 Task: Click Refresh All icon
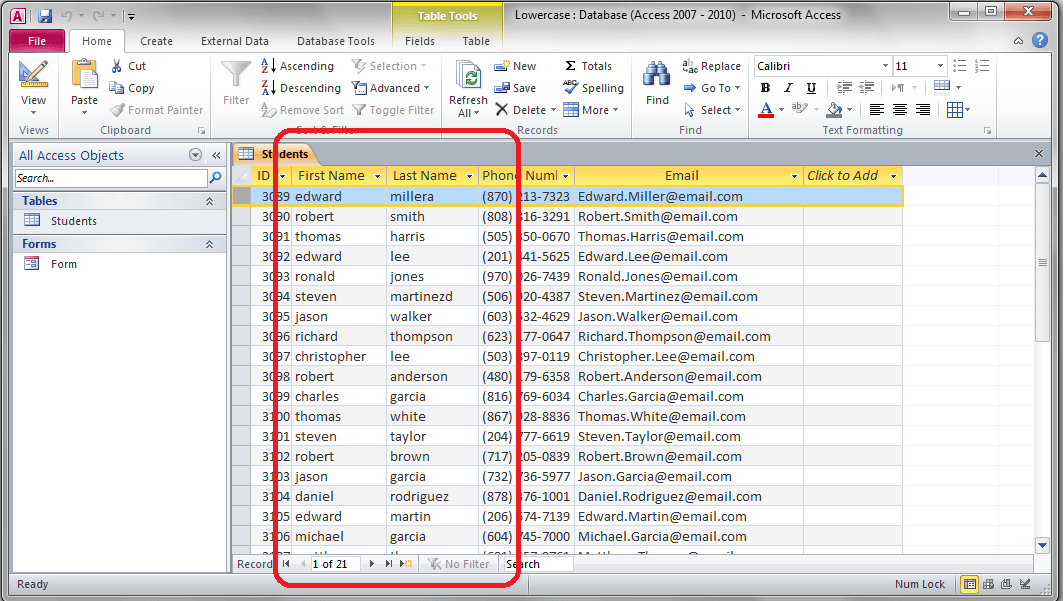coord(468,75)
